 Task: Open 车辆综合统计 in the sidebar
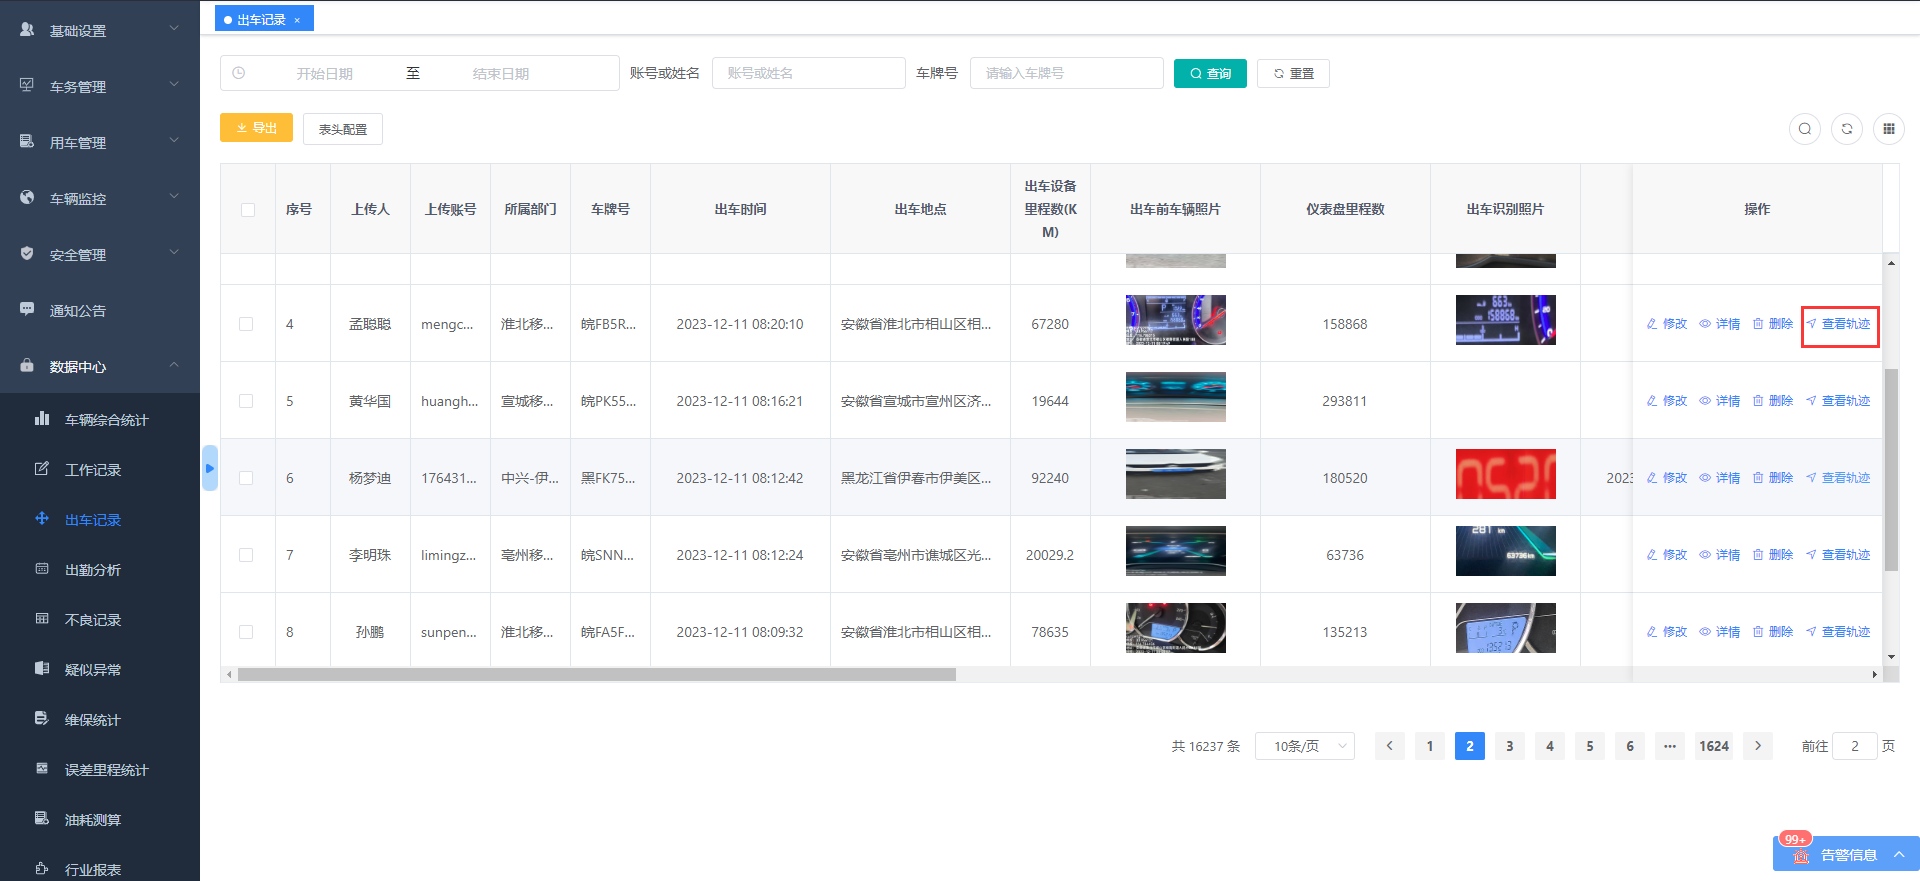click(100, 420)
